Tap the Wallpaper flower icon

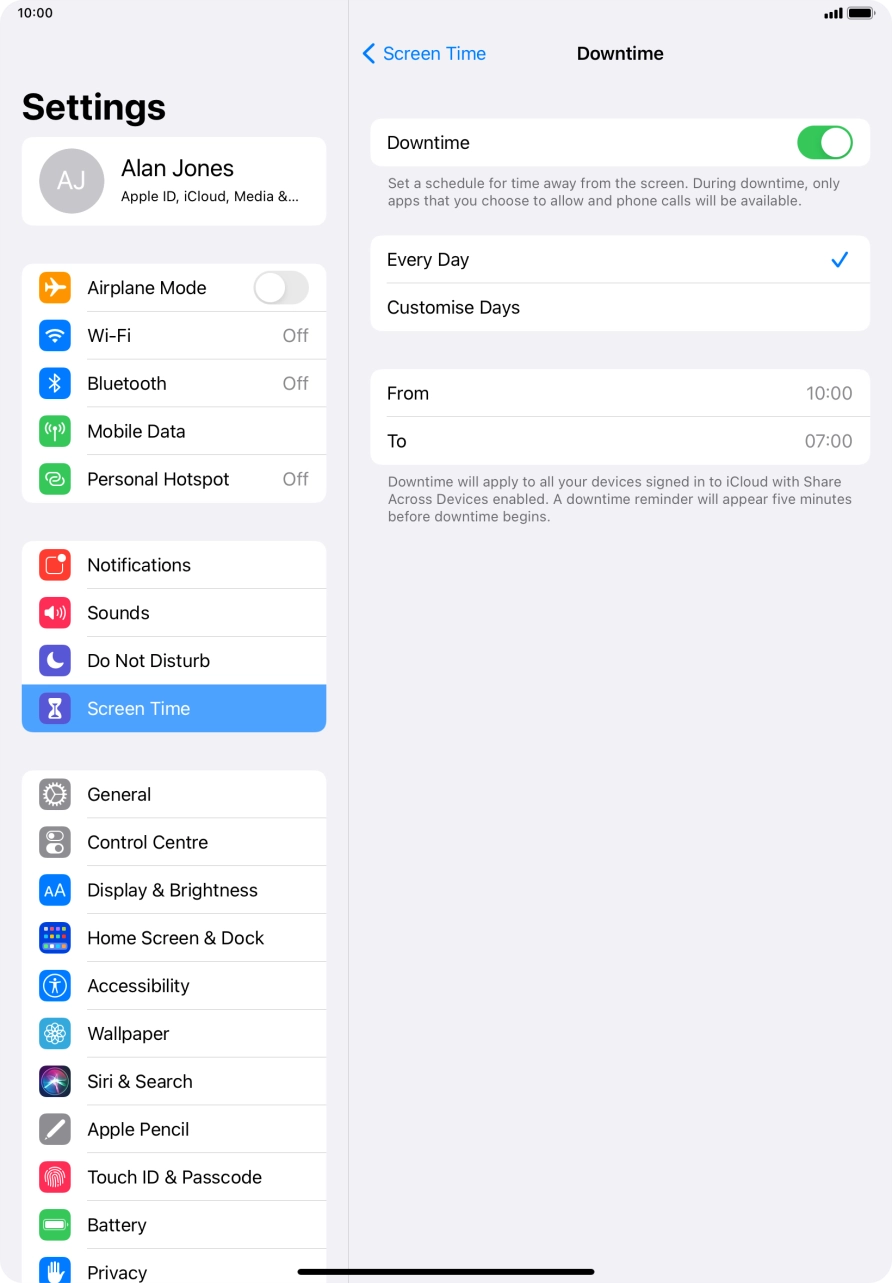[x=55, y=1034]
